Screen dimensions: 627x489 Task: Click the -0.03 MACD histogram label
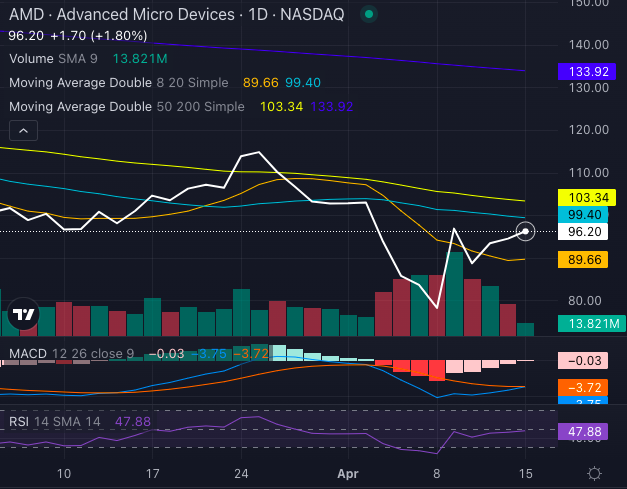(x=583, y=361)
